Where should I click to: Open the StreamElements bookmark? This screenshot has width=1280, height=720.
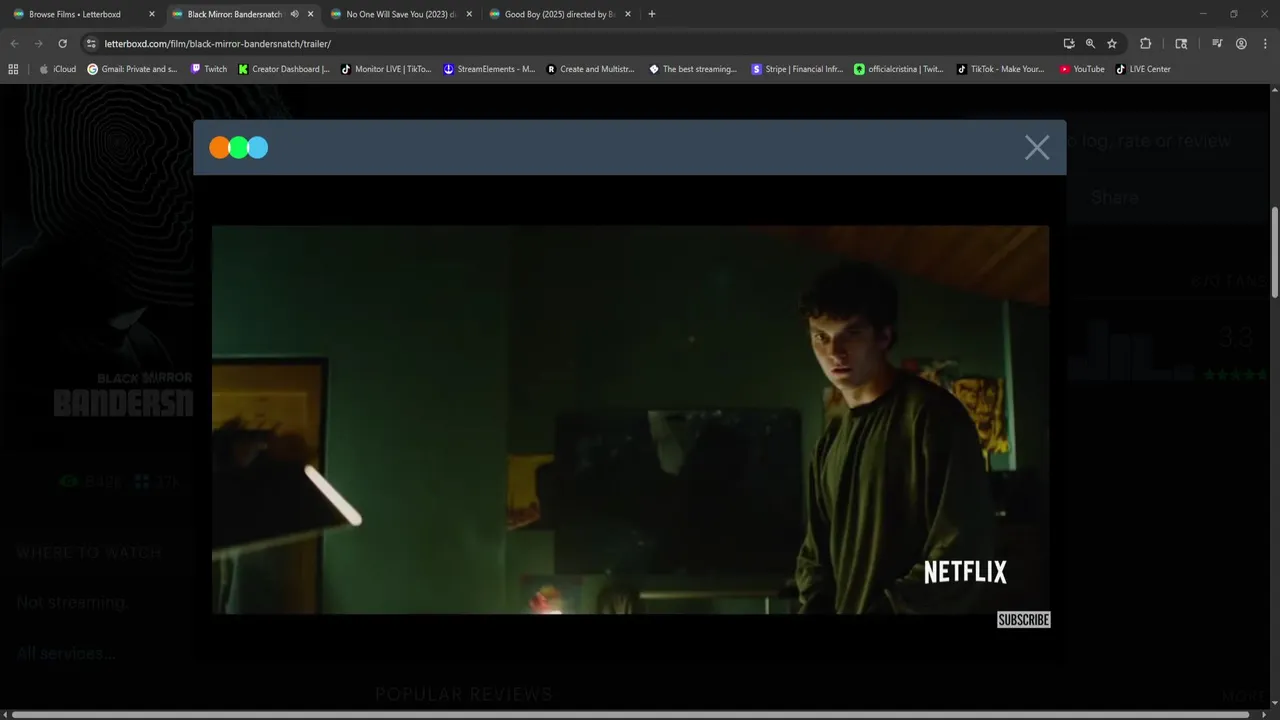tap(489, 69)
